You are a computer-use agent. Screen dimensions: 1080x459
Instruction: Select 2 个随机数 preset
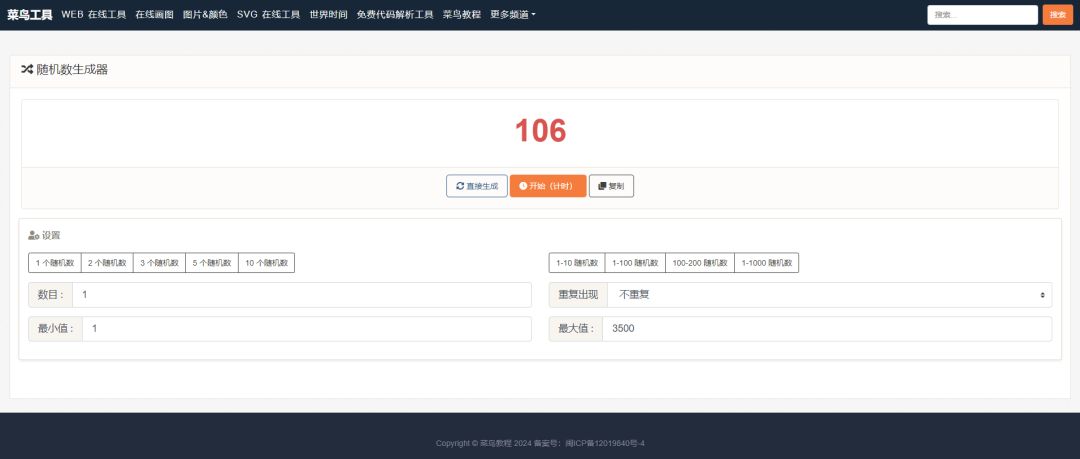click(107, 263)
